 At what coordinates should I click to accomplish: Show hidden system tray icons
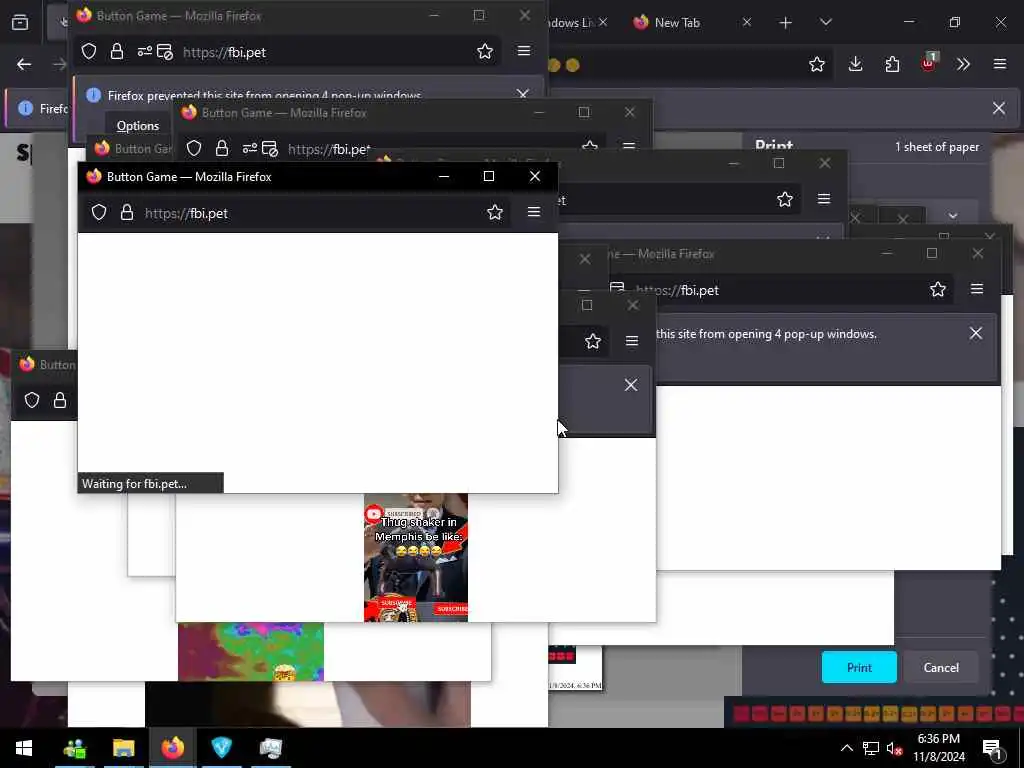click(846, 748)
